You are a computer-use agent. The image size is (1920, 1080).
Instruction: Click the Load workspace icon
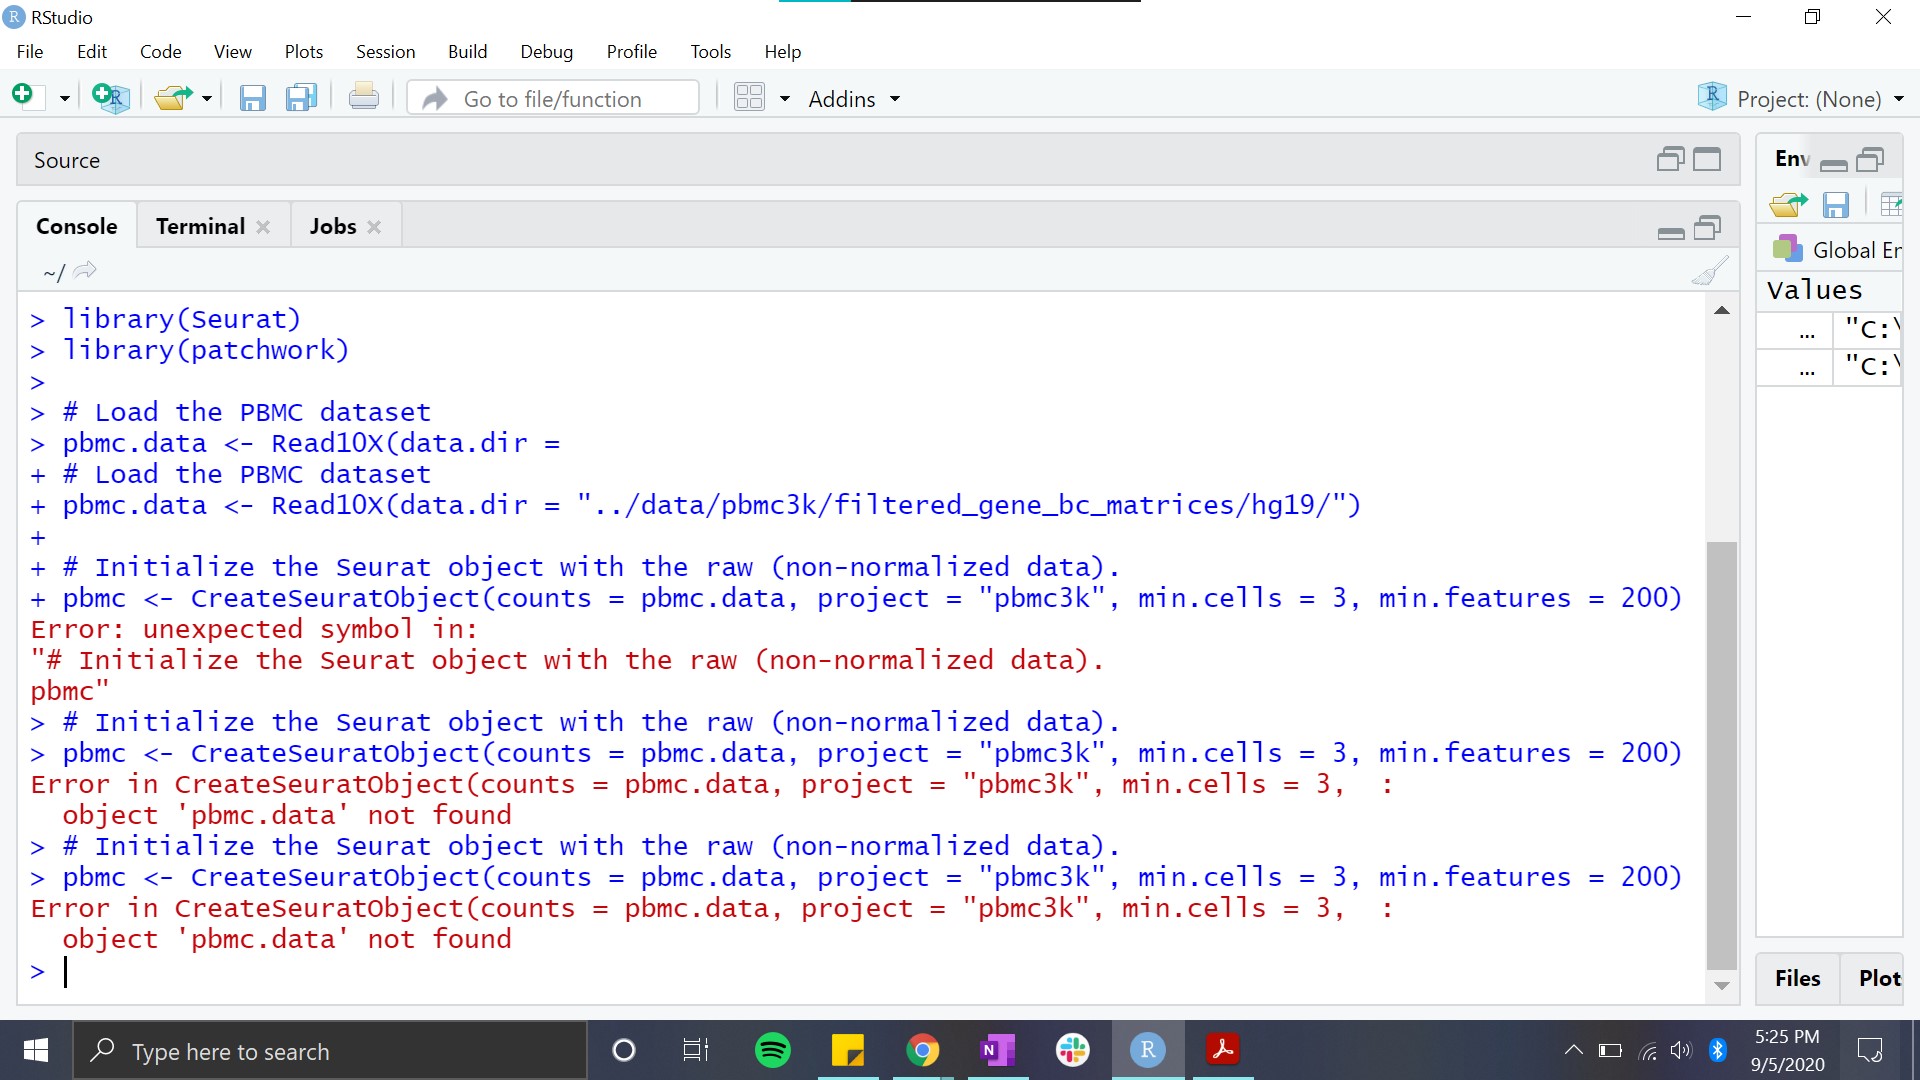[1788, 204]
